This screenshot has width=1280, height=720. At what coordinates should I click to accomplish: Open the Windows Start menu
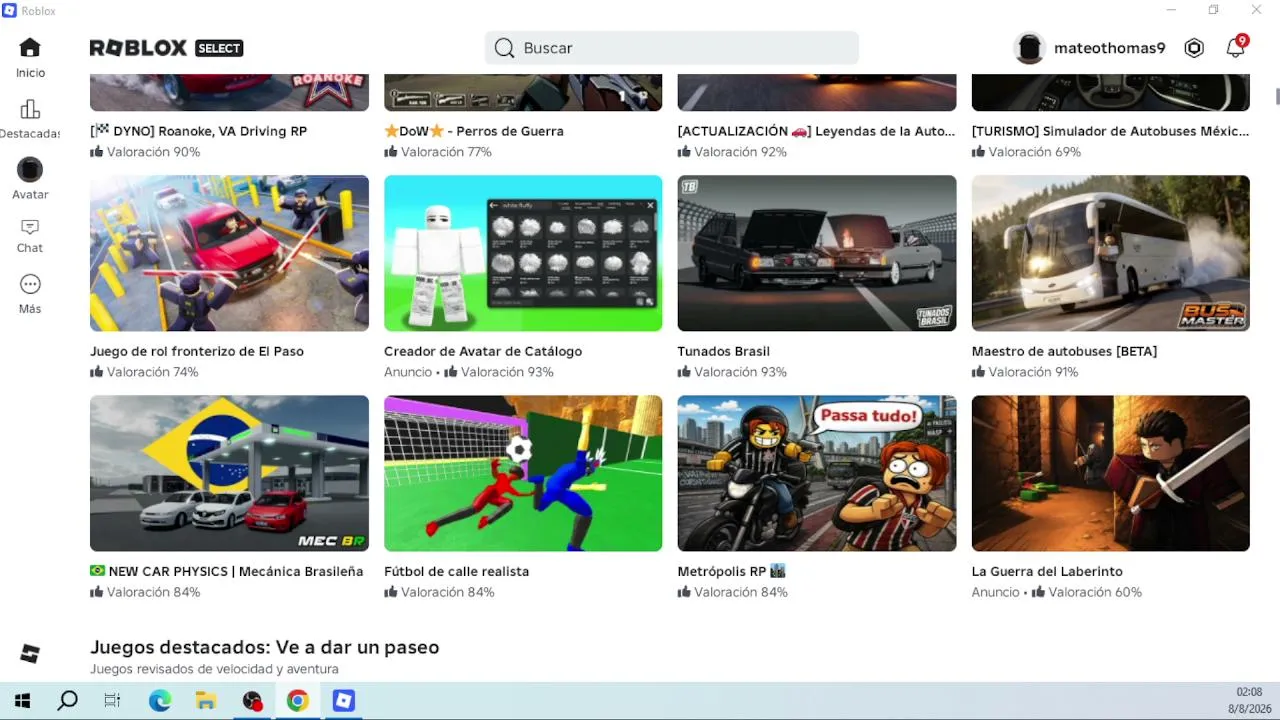pos(22,701)
